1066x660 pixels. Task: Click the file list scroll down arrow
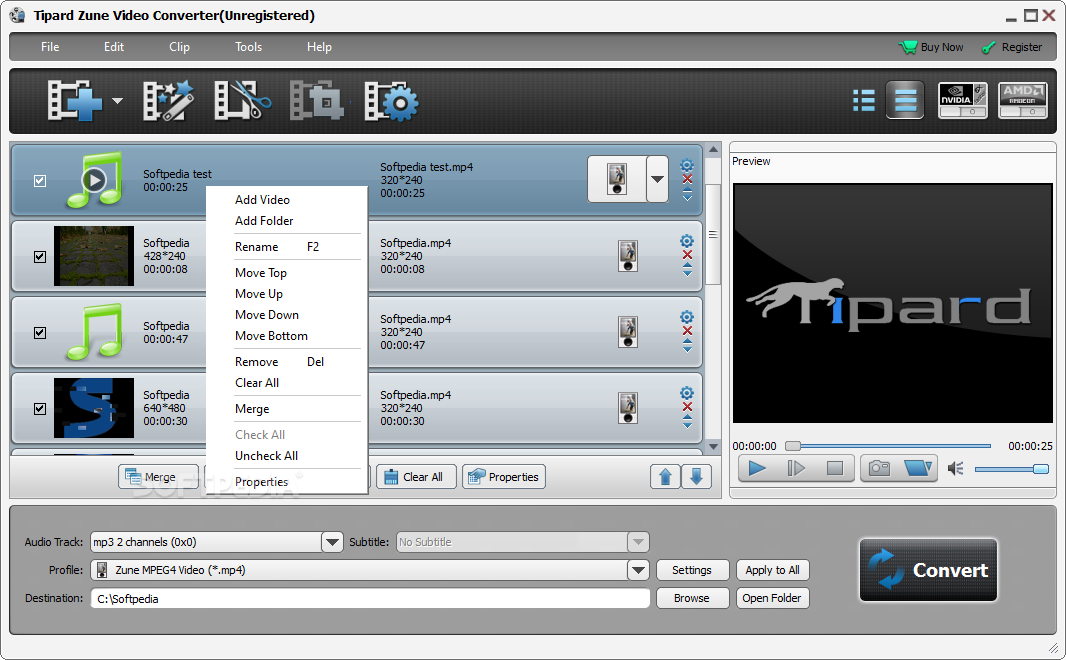coord(713,447)
